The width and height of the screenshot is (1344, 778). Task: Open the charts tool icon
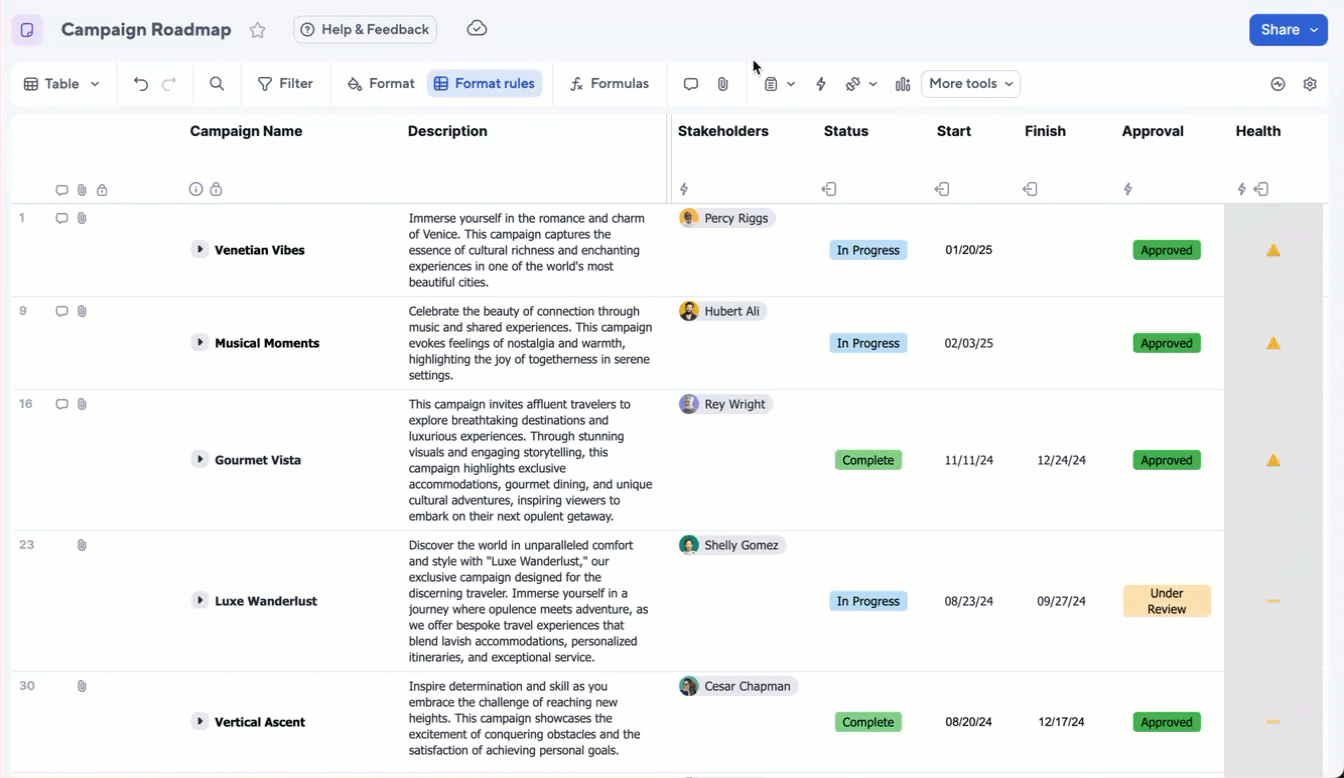click(903, 83)
